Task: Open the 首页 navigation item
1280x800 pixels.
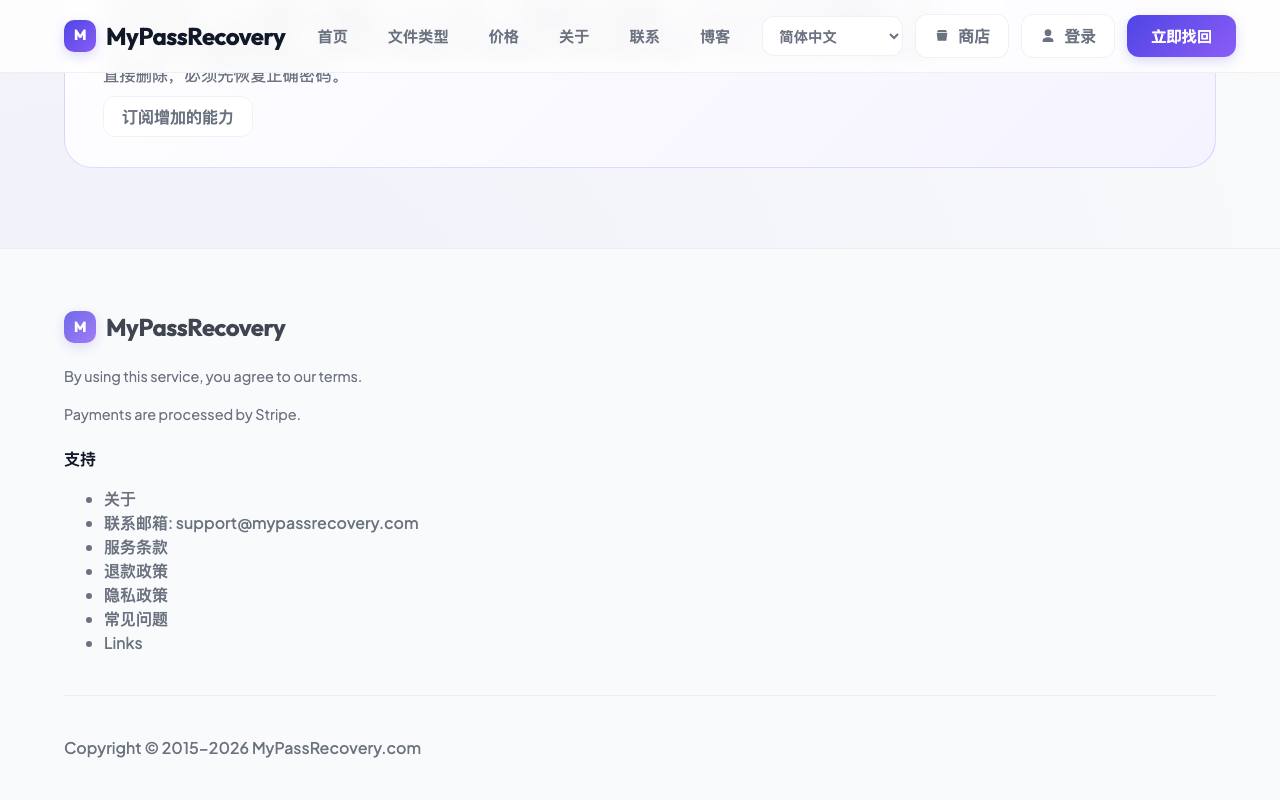Action: point(332,36)
